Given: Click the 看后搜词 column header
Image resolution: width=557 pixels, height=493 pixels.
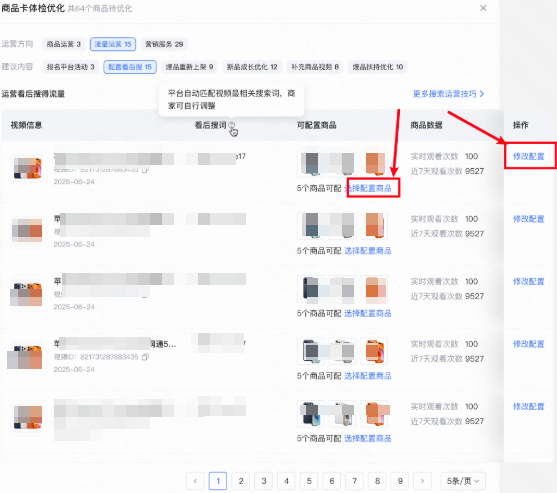Looking at the screenshot, I should pos(210,125).
